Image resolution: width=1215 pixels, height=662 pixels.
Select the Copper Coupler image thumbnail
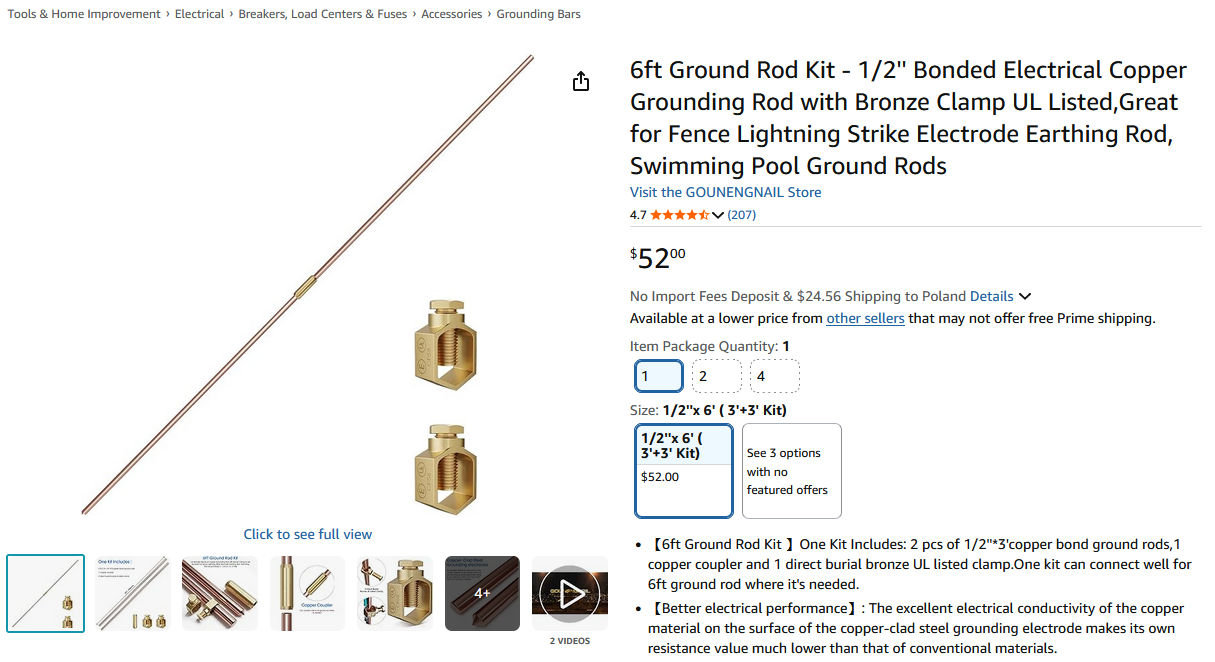(307, 593)
